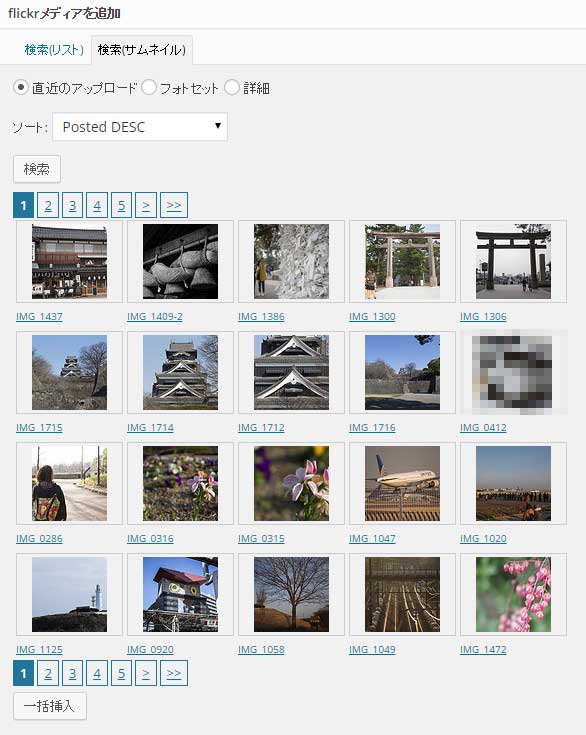586x735 pixels.
Task: Select the torii silhouette thumbnail IMG 1306
Action: pyautogui.click(x=513, y=261)
